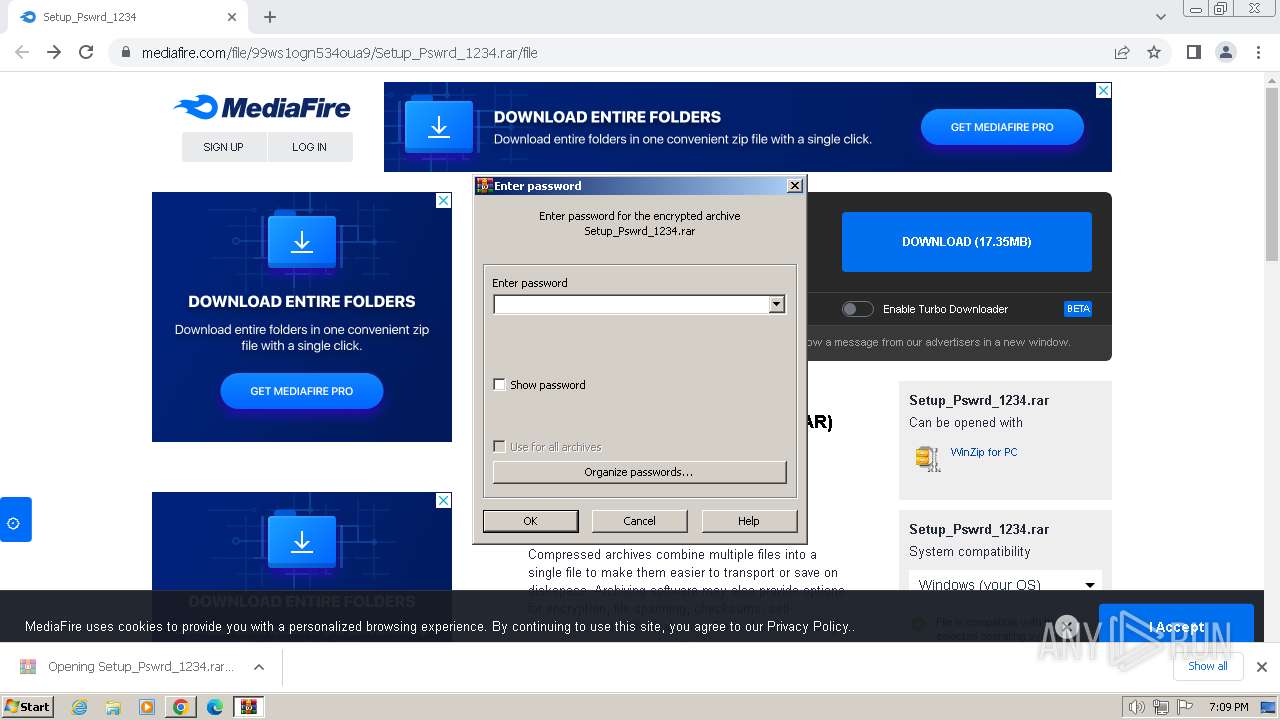Open media player from taskbar
The image size is (1280, 720).
(x=147, y=707)
